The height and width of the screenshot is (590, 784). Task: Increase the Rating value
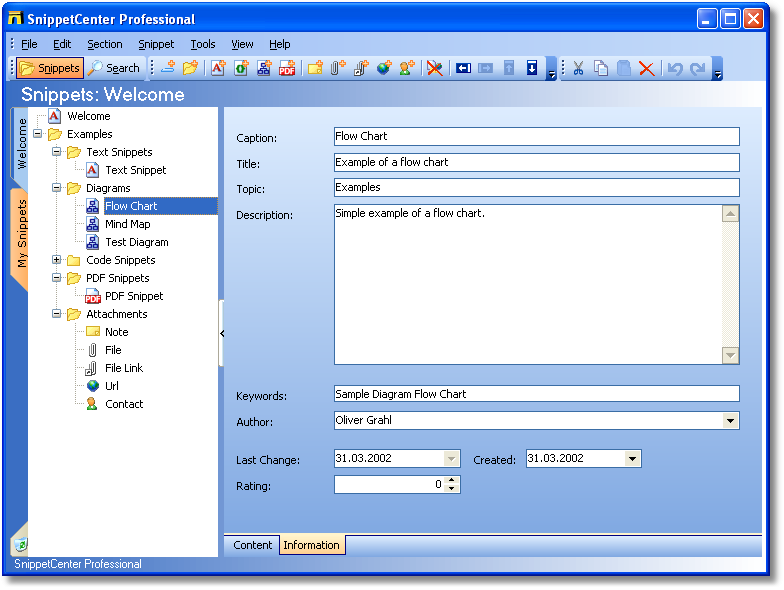(x=452, y=480)
